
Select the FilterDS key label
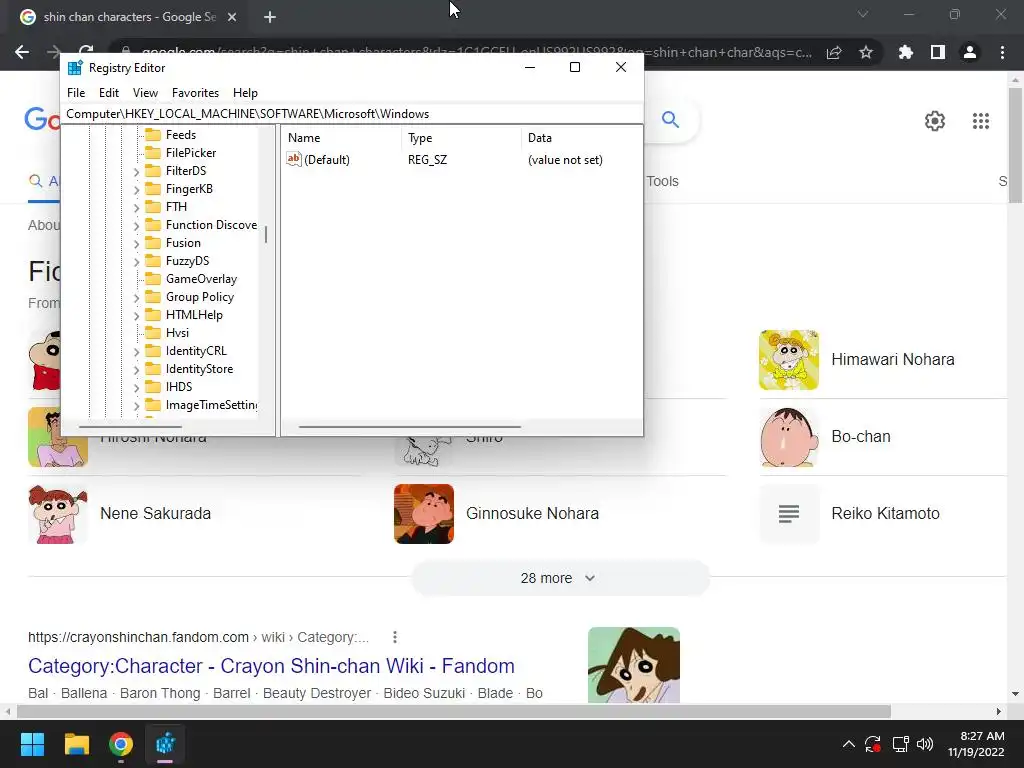185,170
